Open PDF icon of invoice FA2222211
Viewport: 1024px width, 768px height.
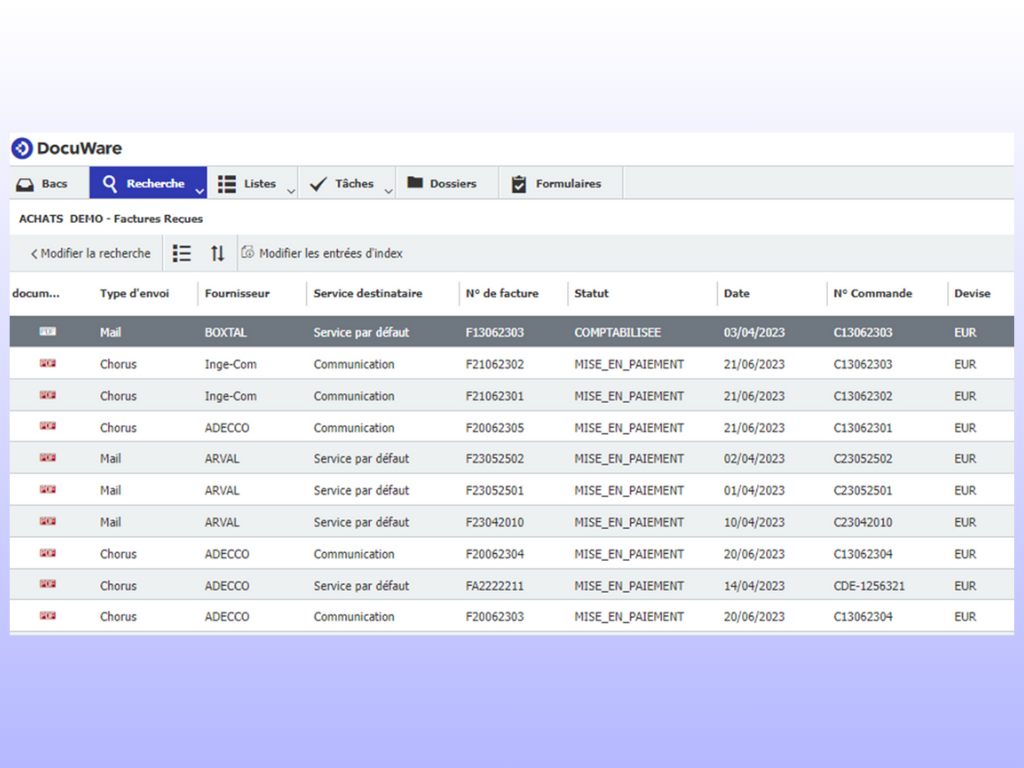tap(48, 584)
